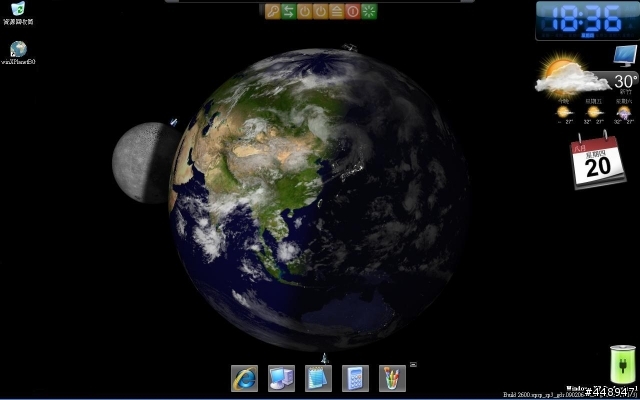
Task: Click the eject icon in top dock
Action: (x=337, y=12)
